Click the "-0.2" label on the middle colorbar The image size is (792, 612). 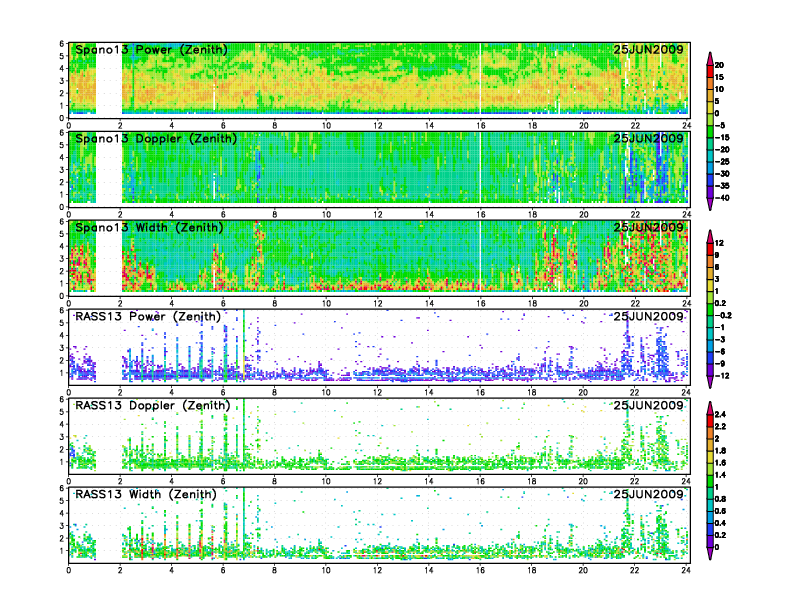coord(723,315)
